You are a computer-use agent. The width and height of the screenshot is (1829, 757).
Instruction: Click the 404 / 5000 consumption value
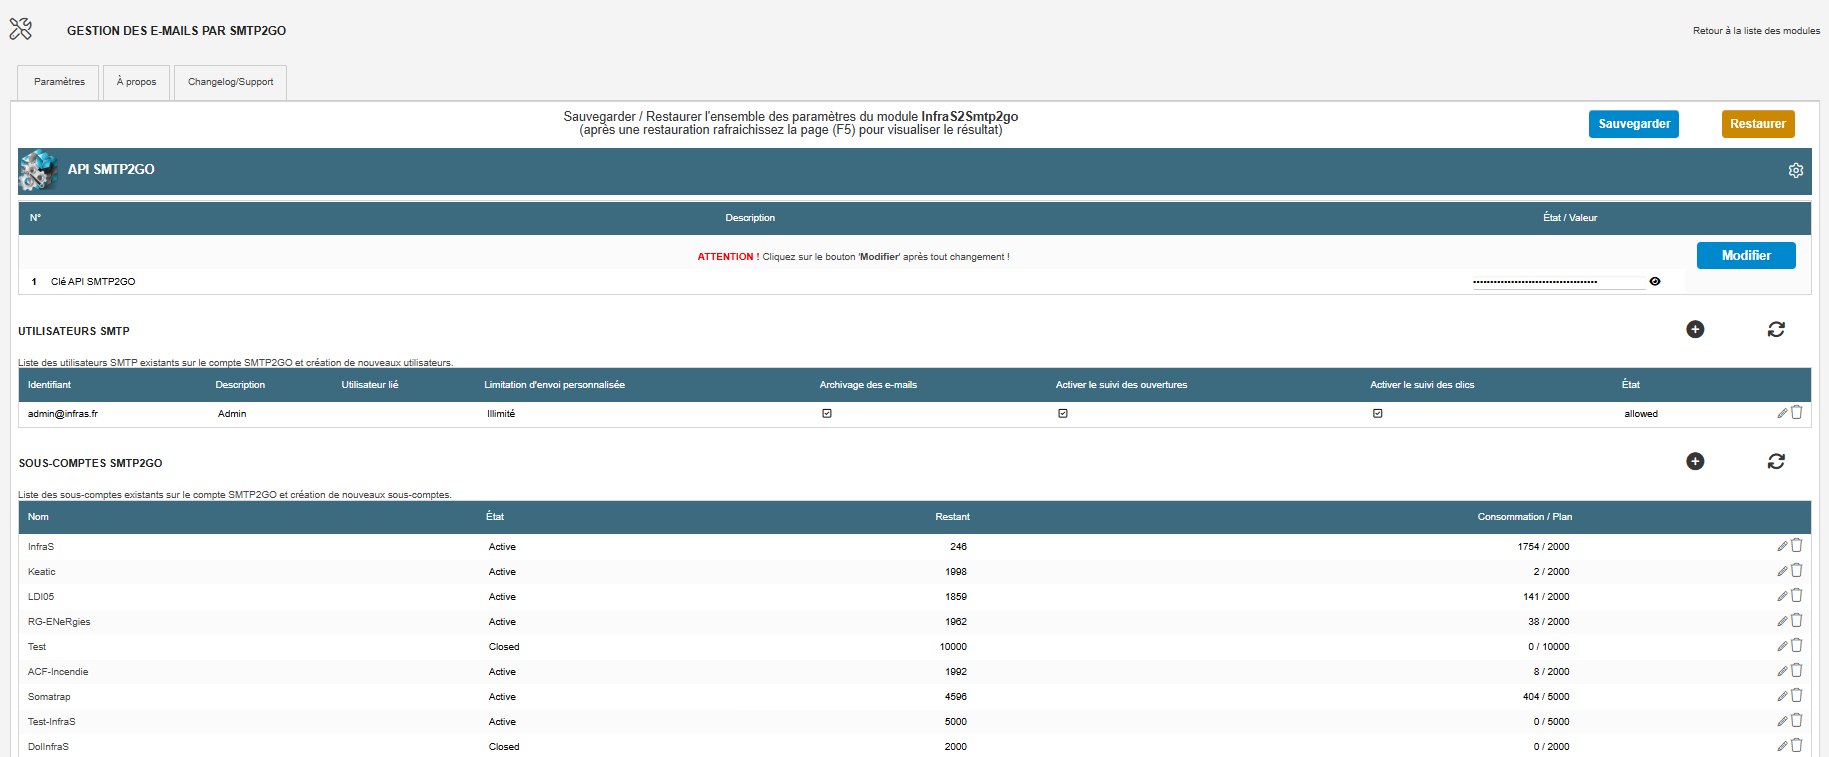point(1546,697)
